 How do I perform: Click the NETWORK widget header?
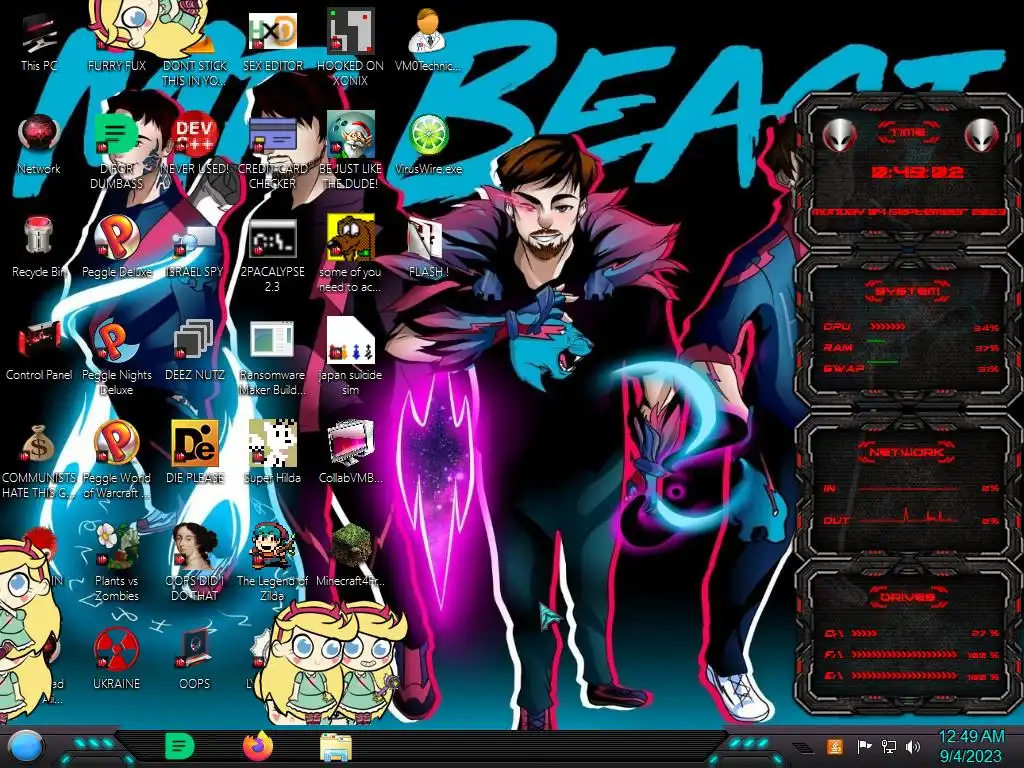tap(908, 451)
